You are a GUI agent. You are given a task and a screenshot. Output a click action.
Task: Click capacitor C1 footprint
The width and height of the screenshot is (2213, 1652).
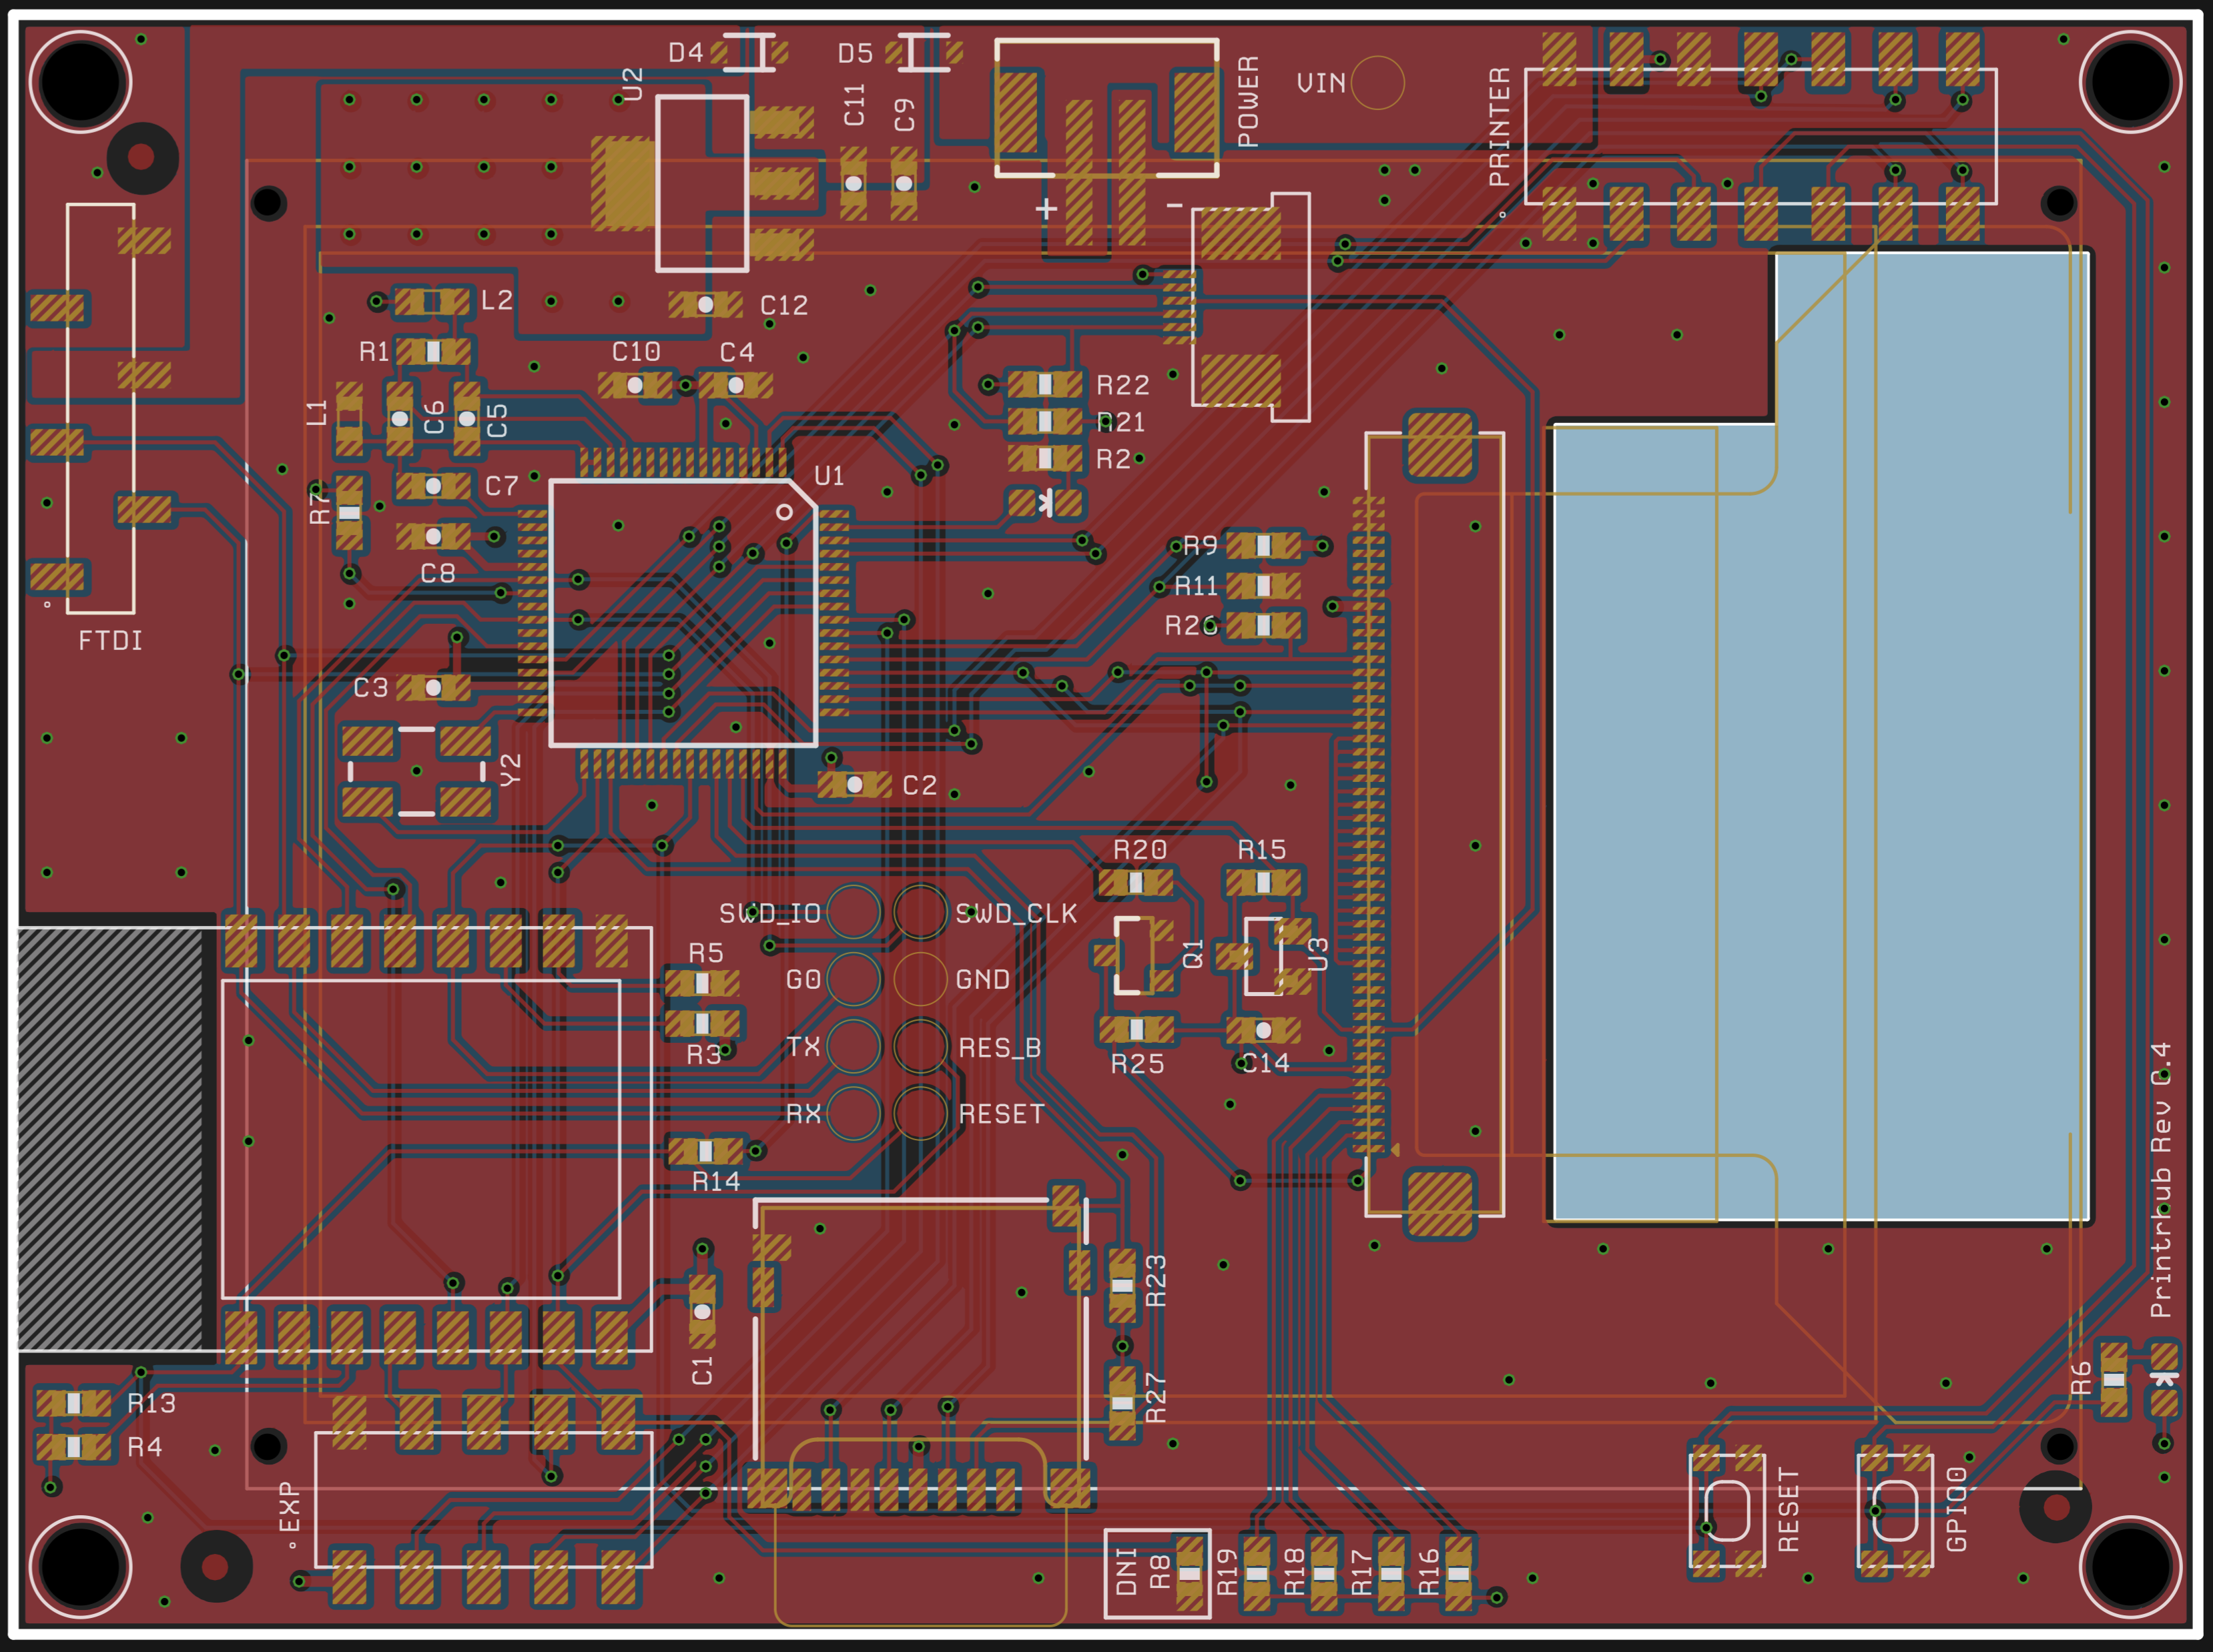point(703,1311)
